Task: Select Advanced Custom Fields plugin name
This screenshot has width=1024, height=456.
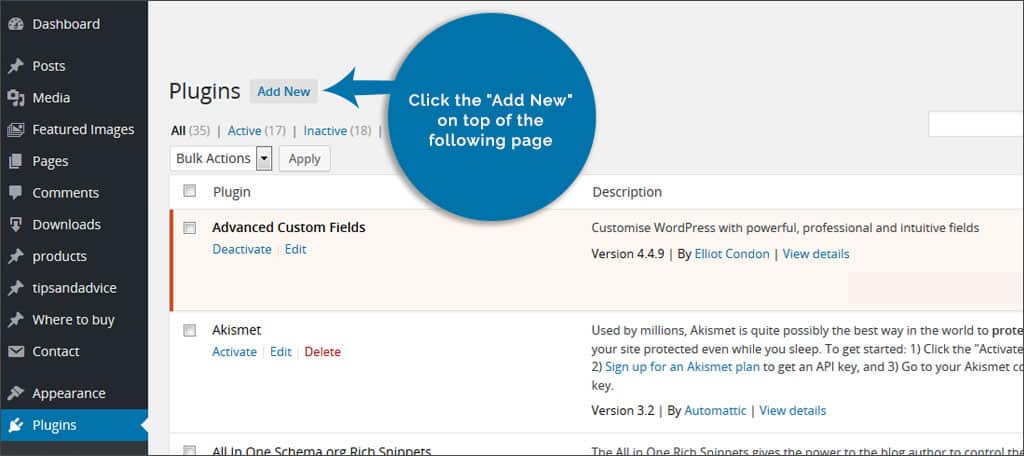Action: click(289, 228)
